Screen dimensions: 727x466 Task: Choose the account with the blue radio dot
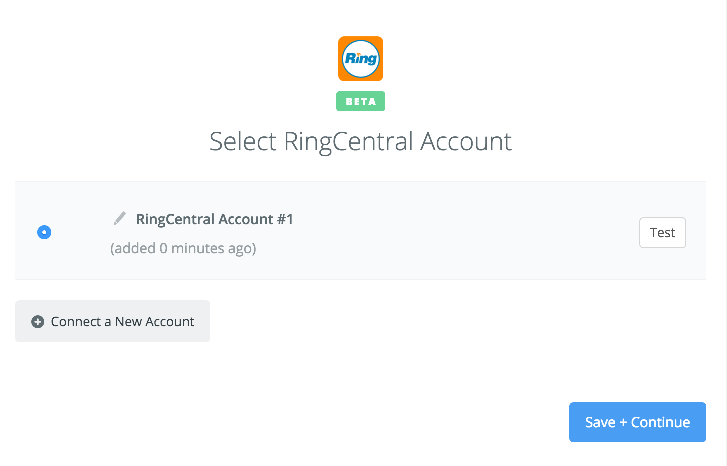(x=44, y=232)
